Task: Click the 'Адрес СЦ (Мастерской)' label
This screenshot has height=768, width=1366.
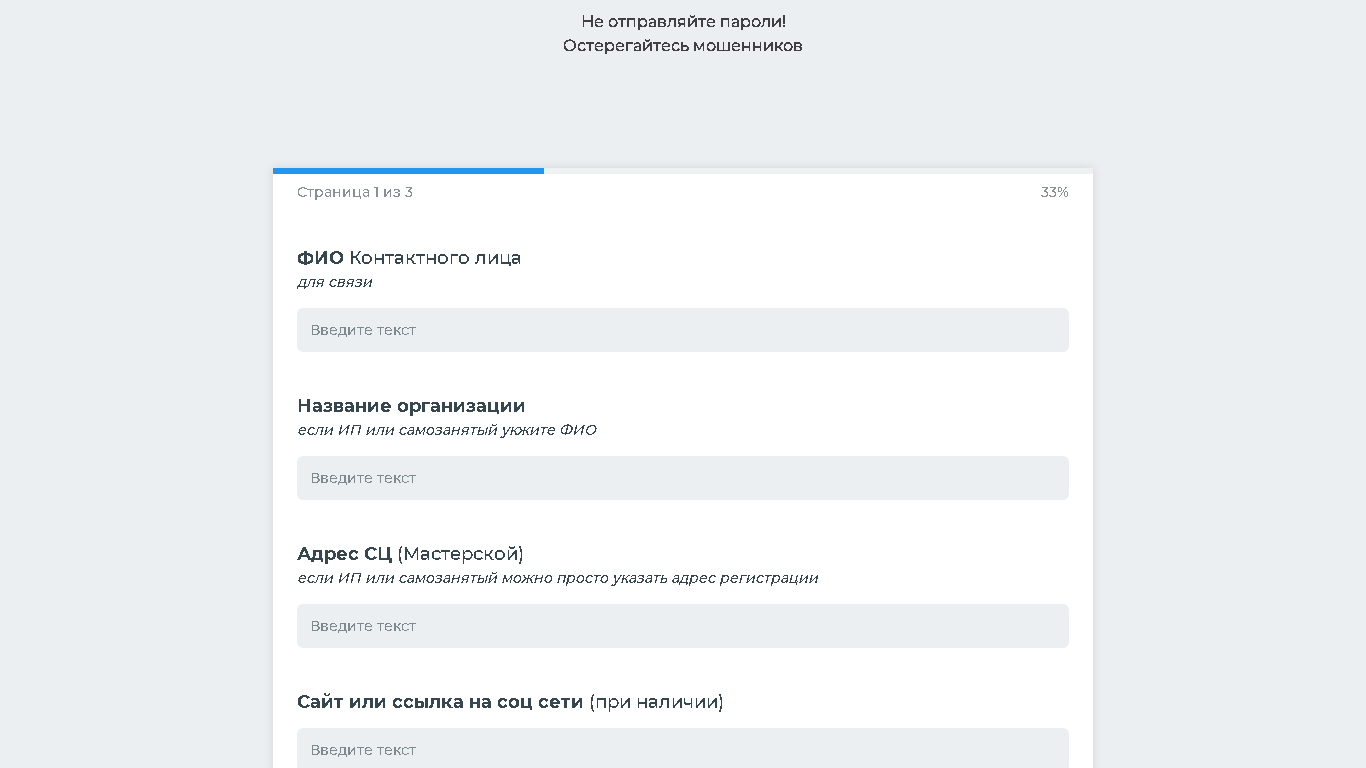Action: [x=410, y=554]
